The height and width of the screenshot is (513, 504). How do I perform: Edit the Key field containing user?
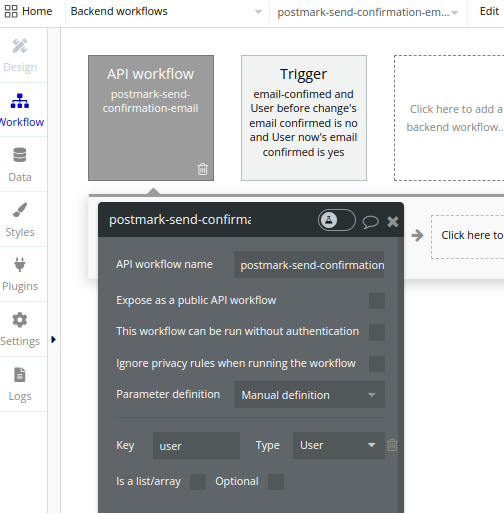pyautogui.click(x=196, y=445)
